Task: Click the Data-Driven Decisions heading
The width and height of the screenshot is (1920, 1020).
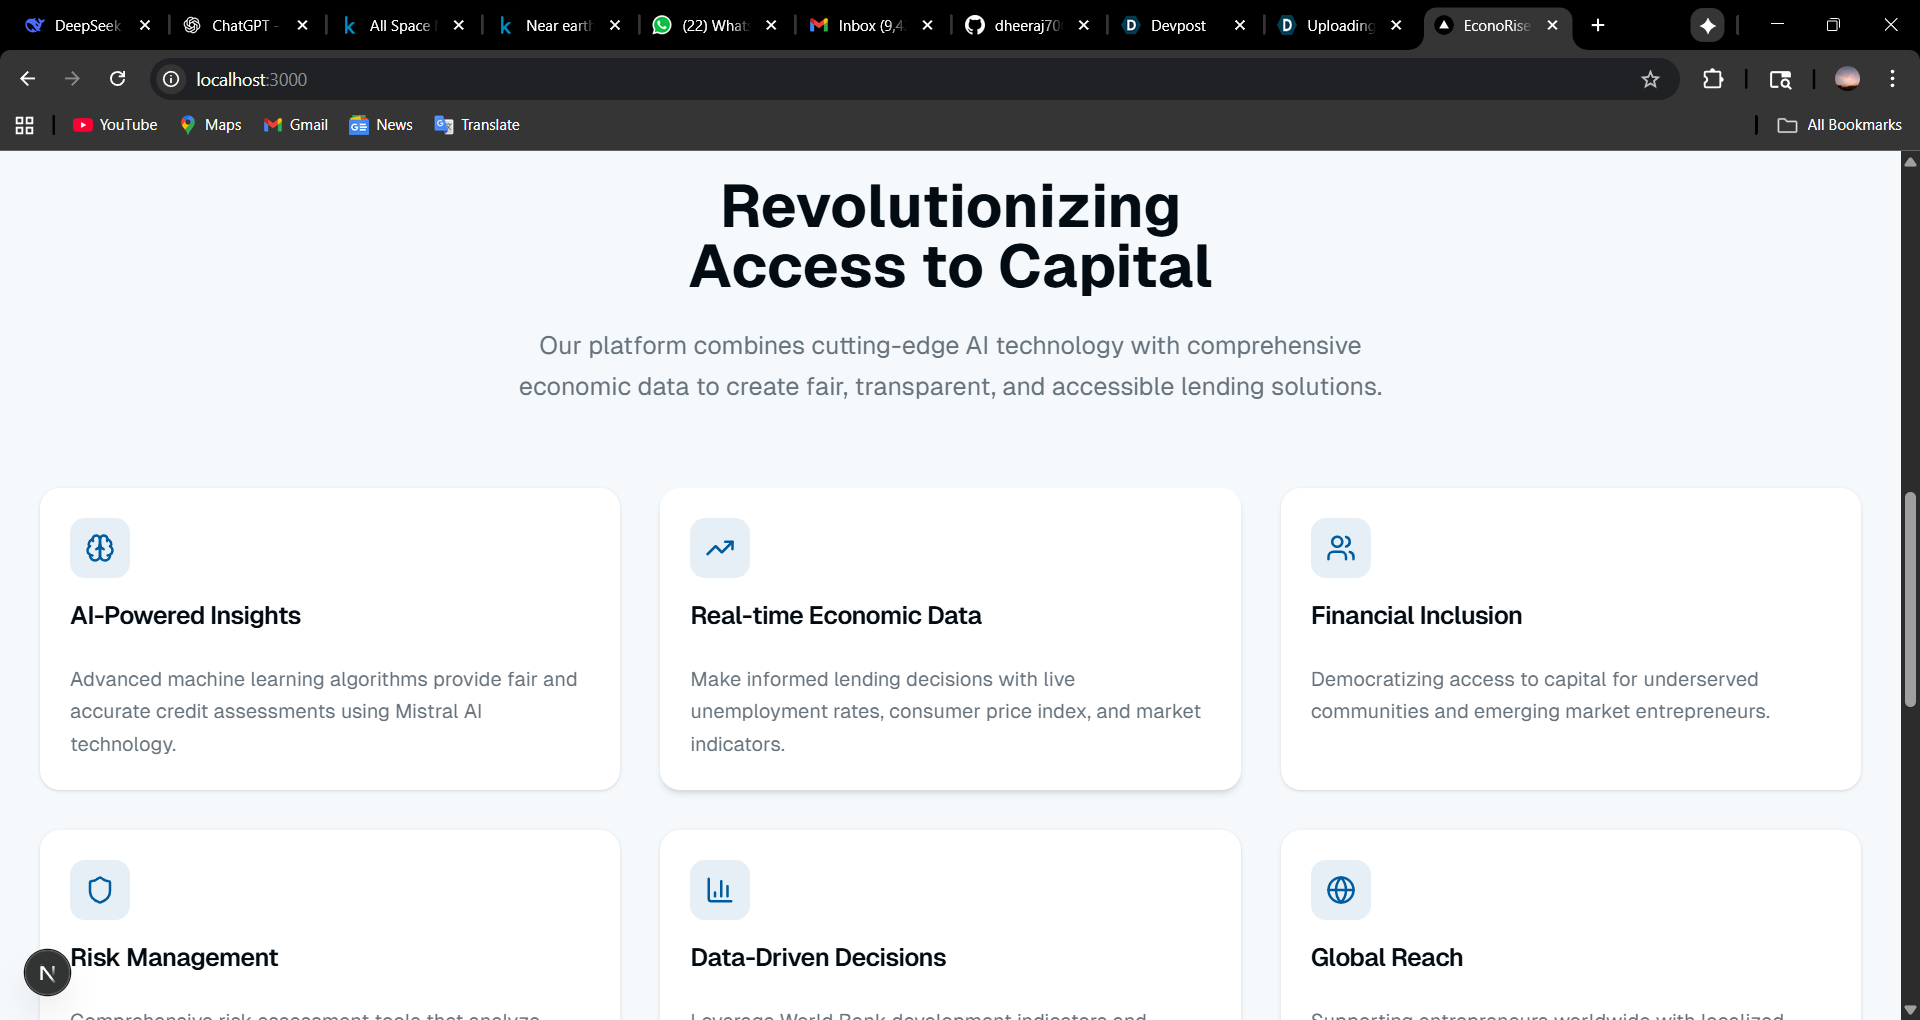Action: pos(818,958)
